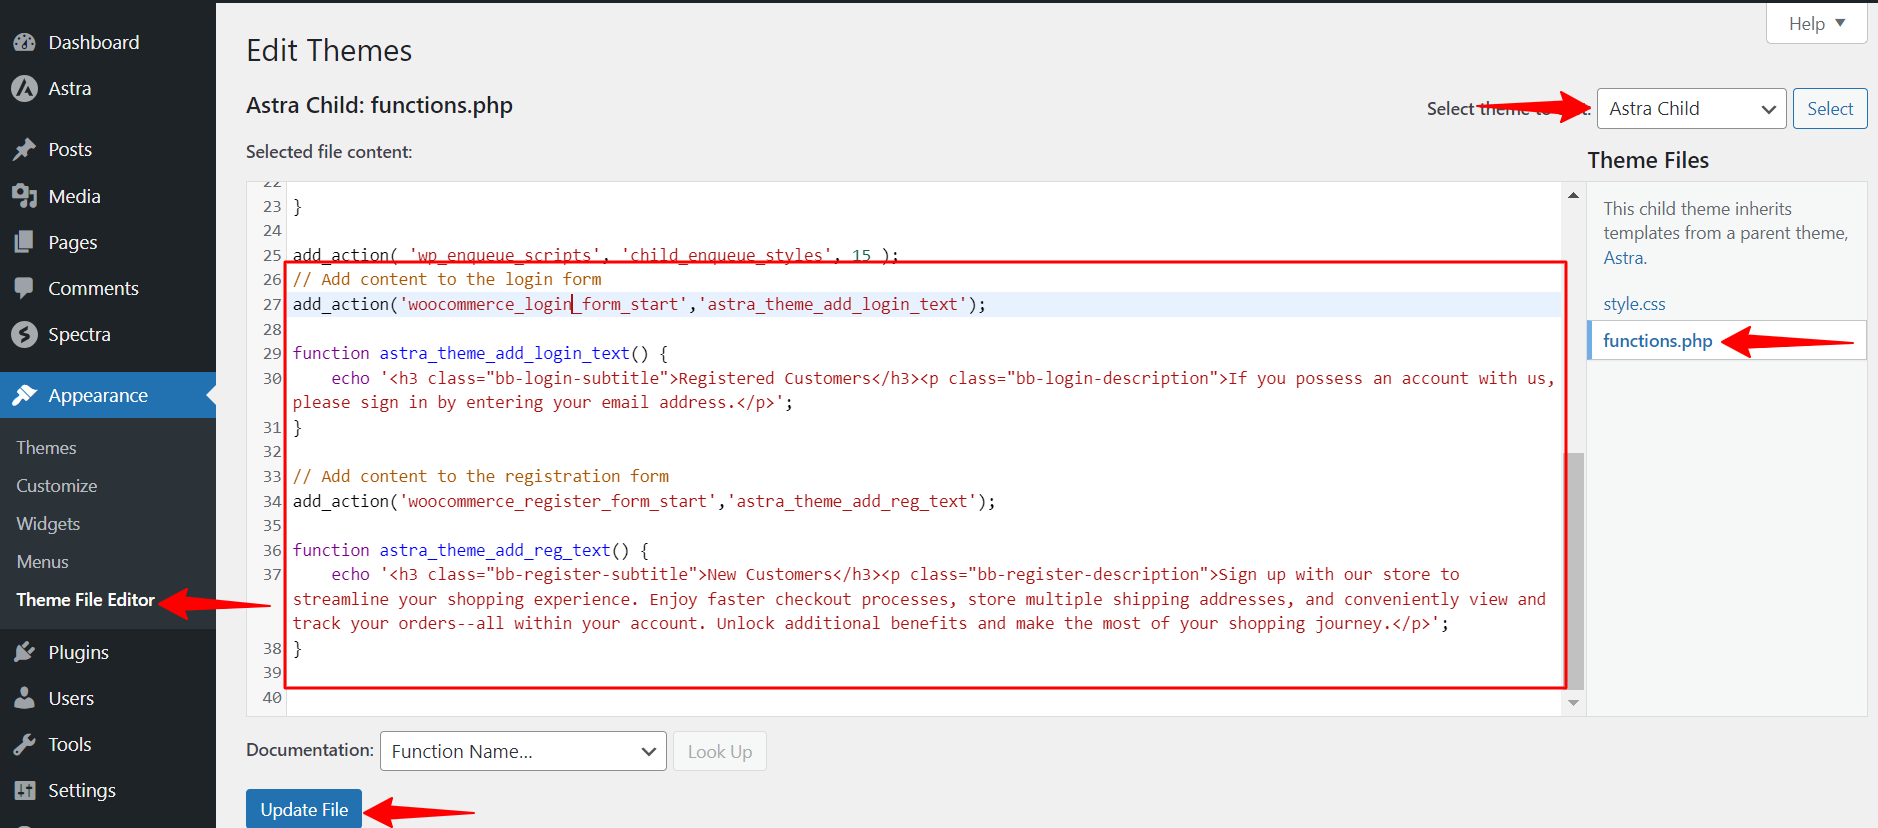Click the Users person icon
Image resolution: width=1878 pixels, height=828 pixels.
(24, 699)
